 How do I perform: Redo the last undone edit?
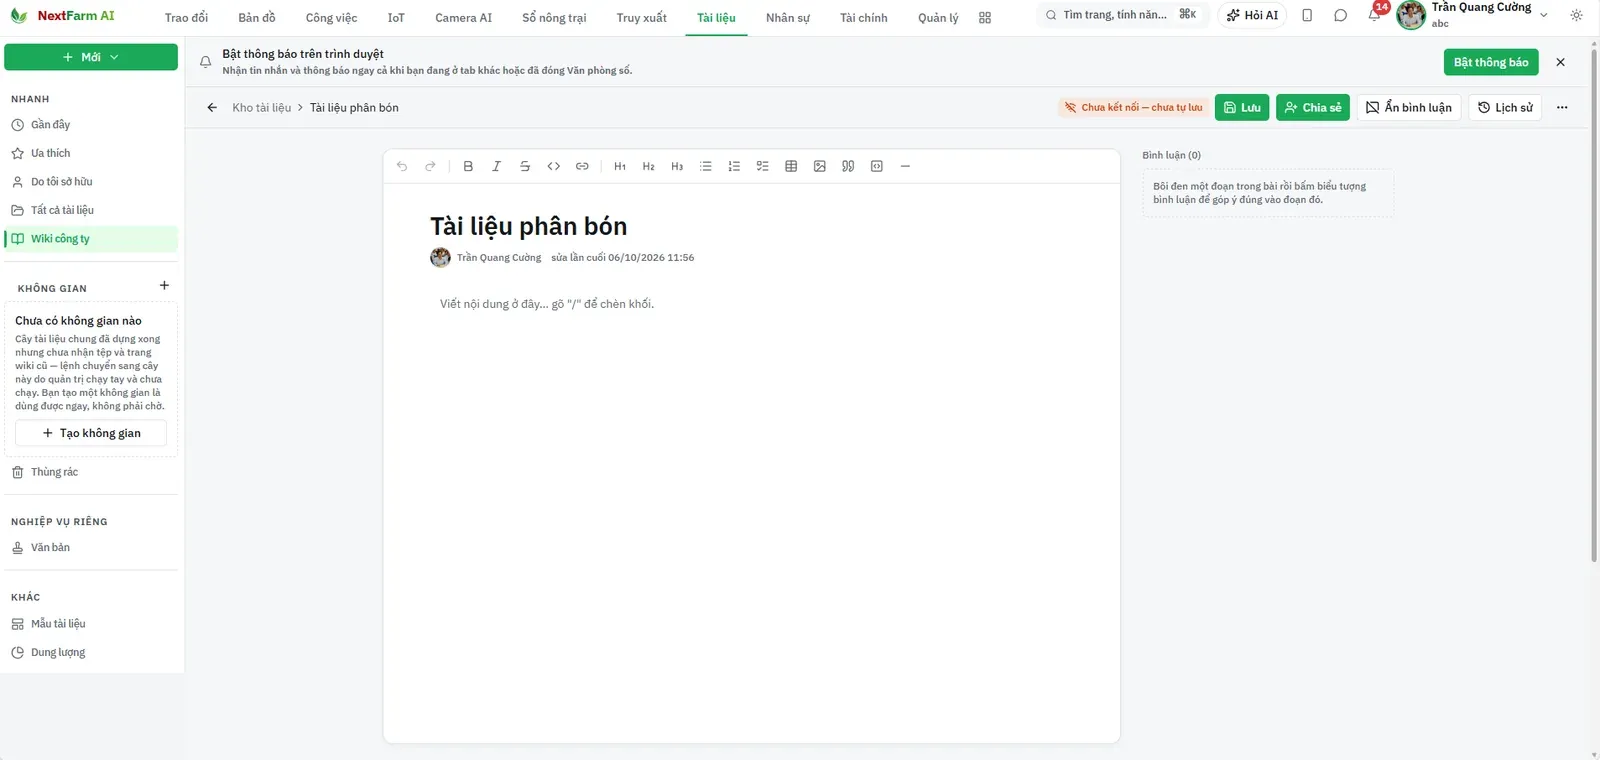pyautogui.click(x=430, y=166)
